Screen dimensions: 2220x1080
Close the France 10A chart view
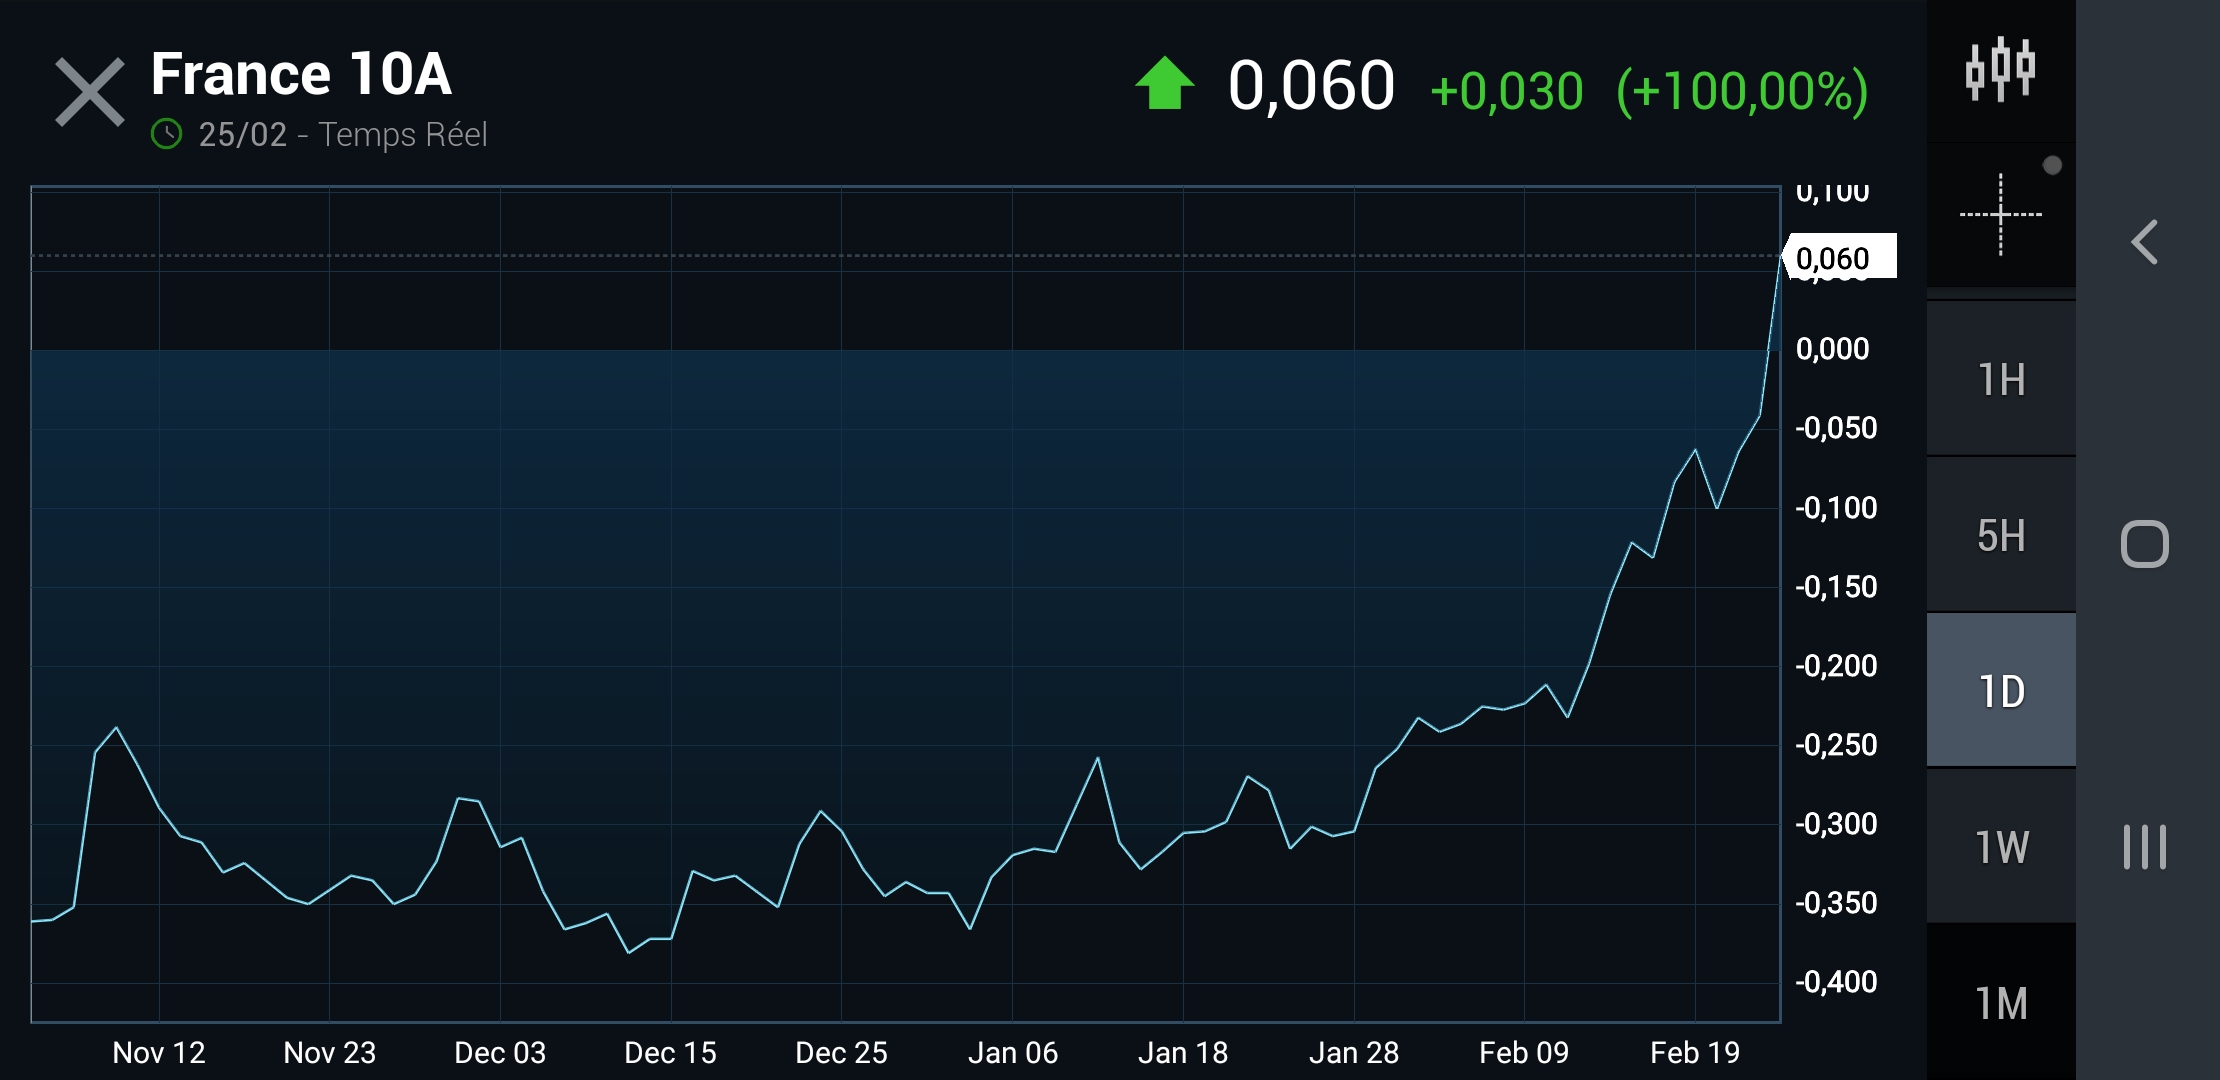click(x=89, y=92)
